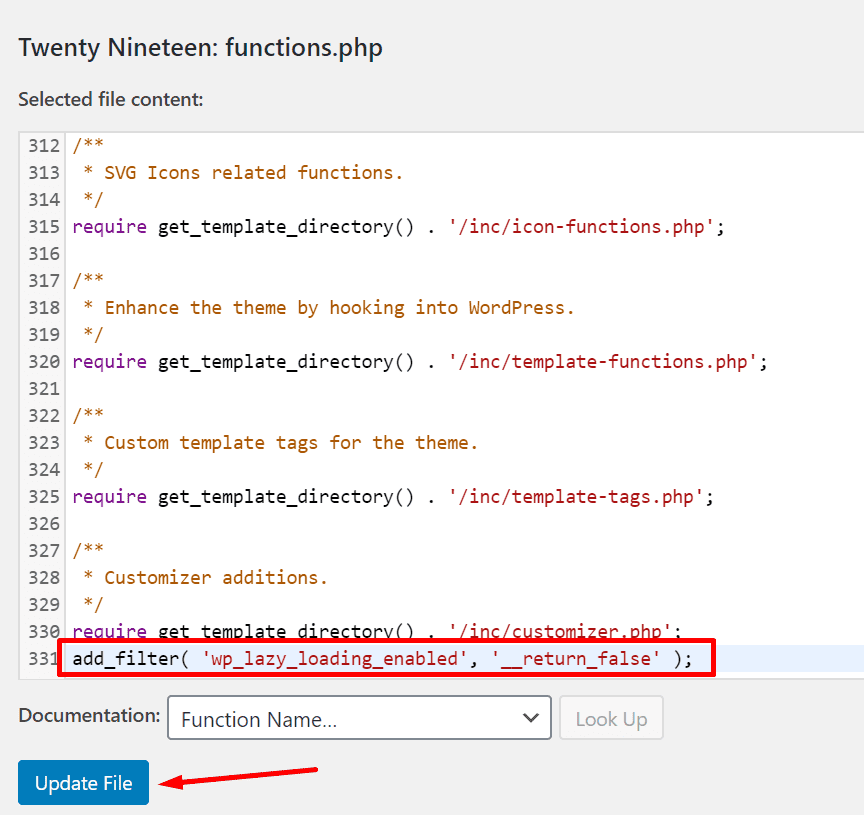Click get_template_directory() on line 315
Viewport: 864px width, 815px height.
coord(286,226)
